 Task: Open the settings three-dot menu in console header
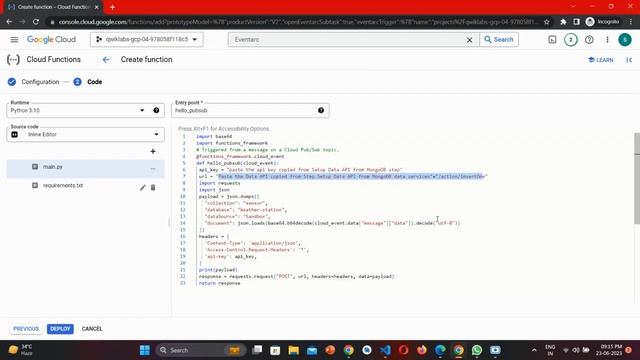click(x=607, y=40)
